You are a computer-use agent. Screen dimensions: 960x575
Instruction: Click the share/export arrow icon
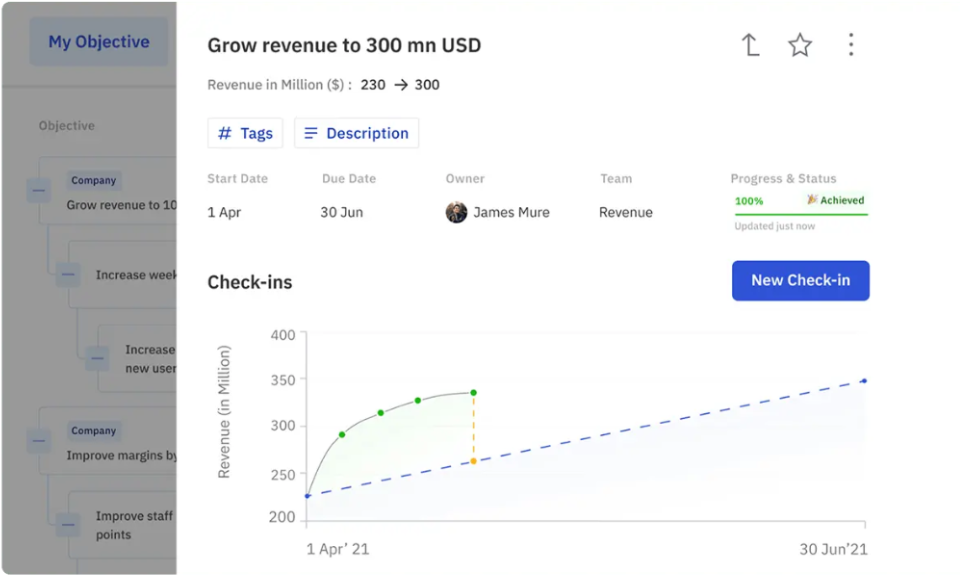[x=751, y=45]
